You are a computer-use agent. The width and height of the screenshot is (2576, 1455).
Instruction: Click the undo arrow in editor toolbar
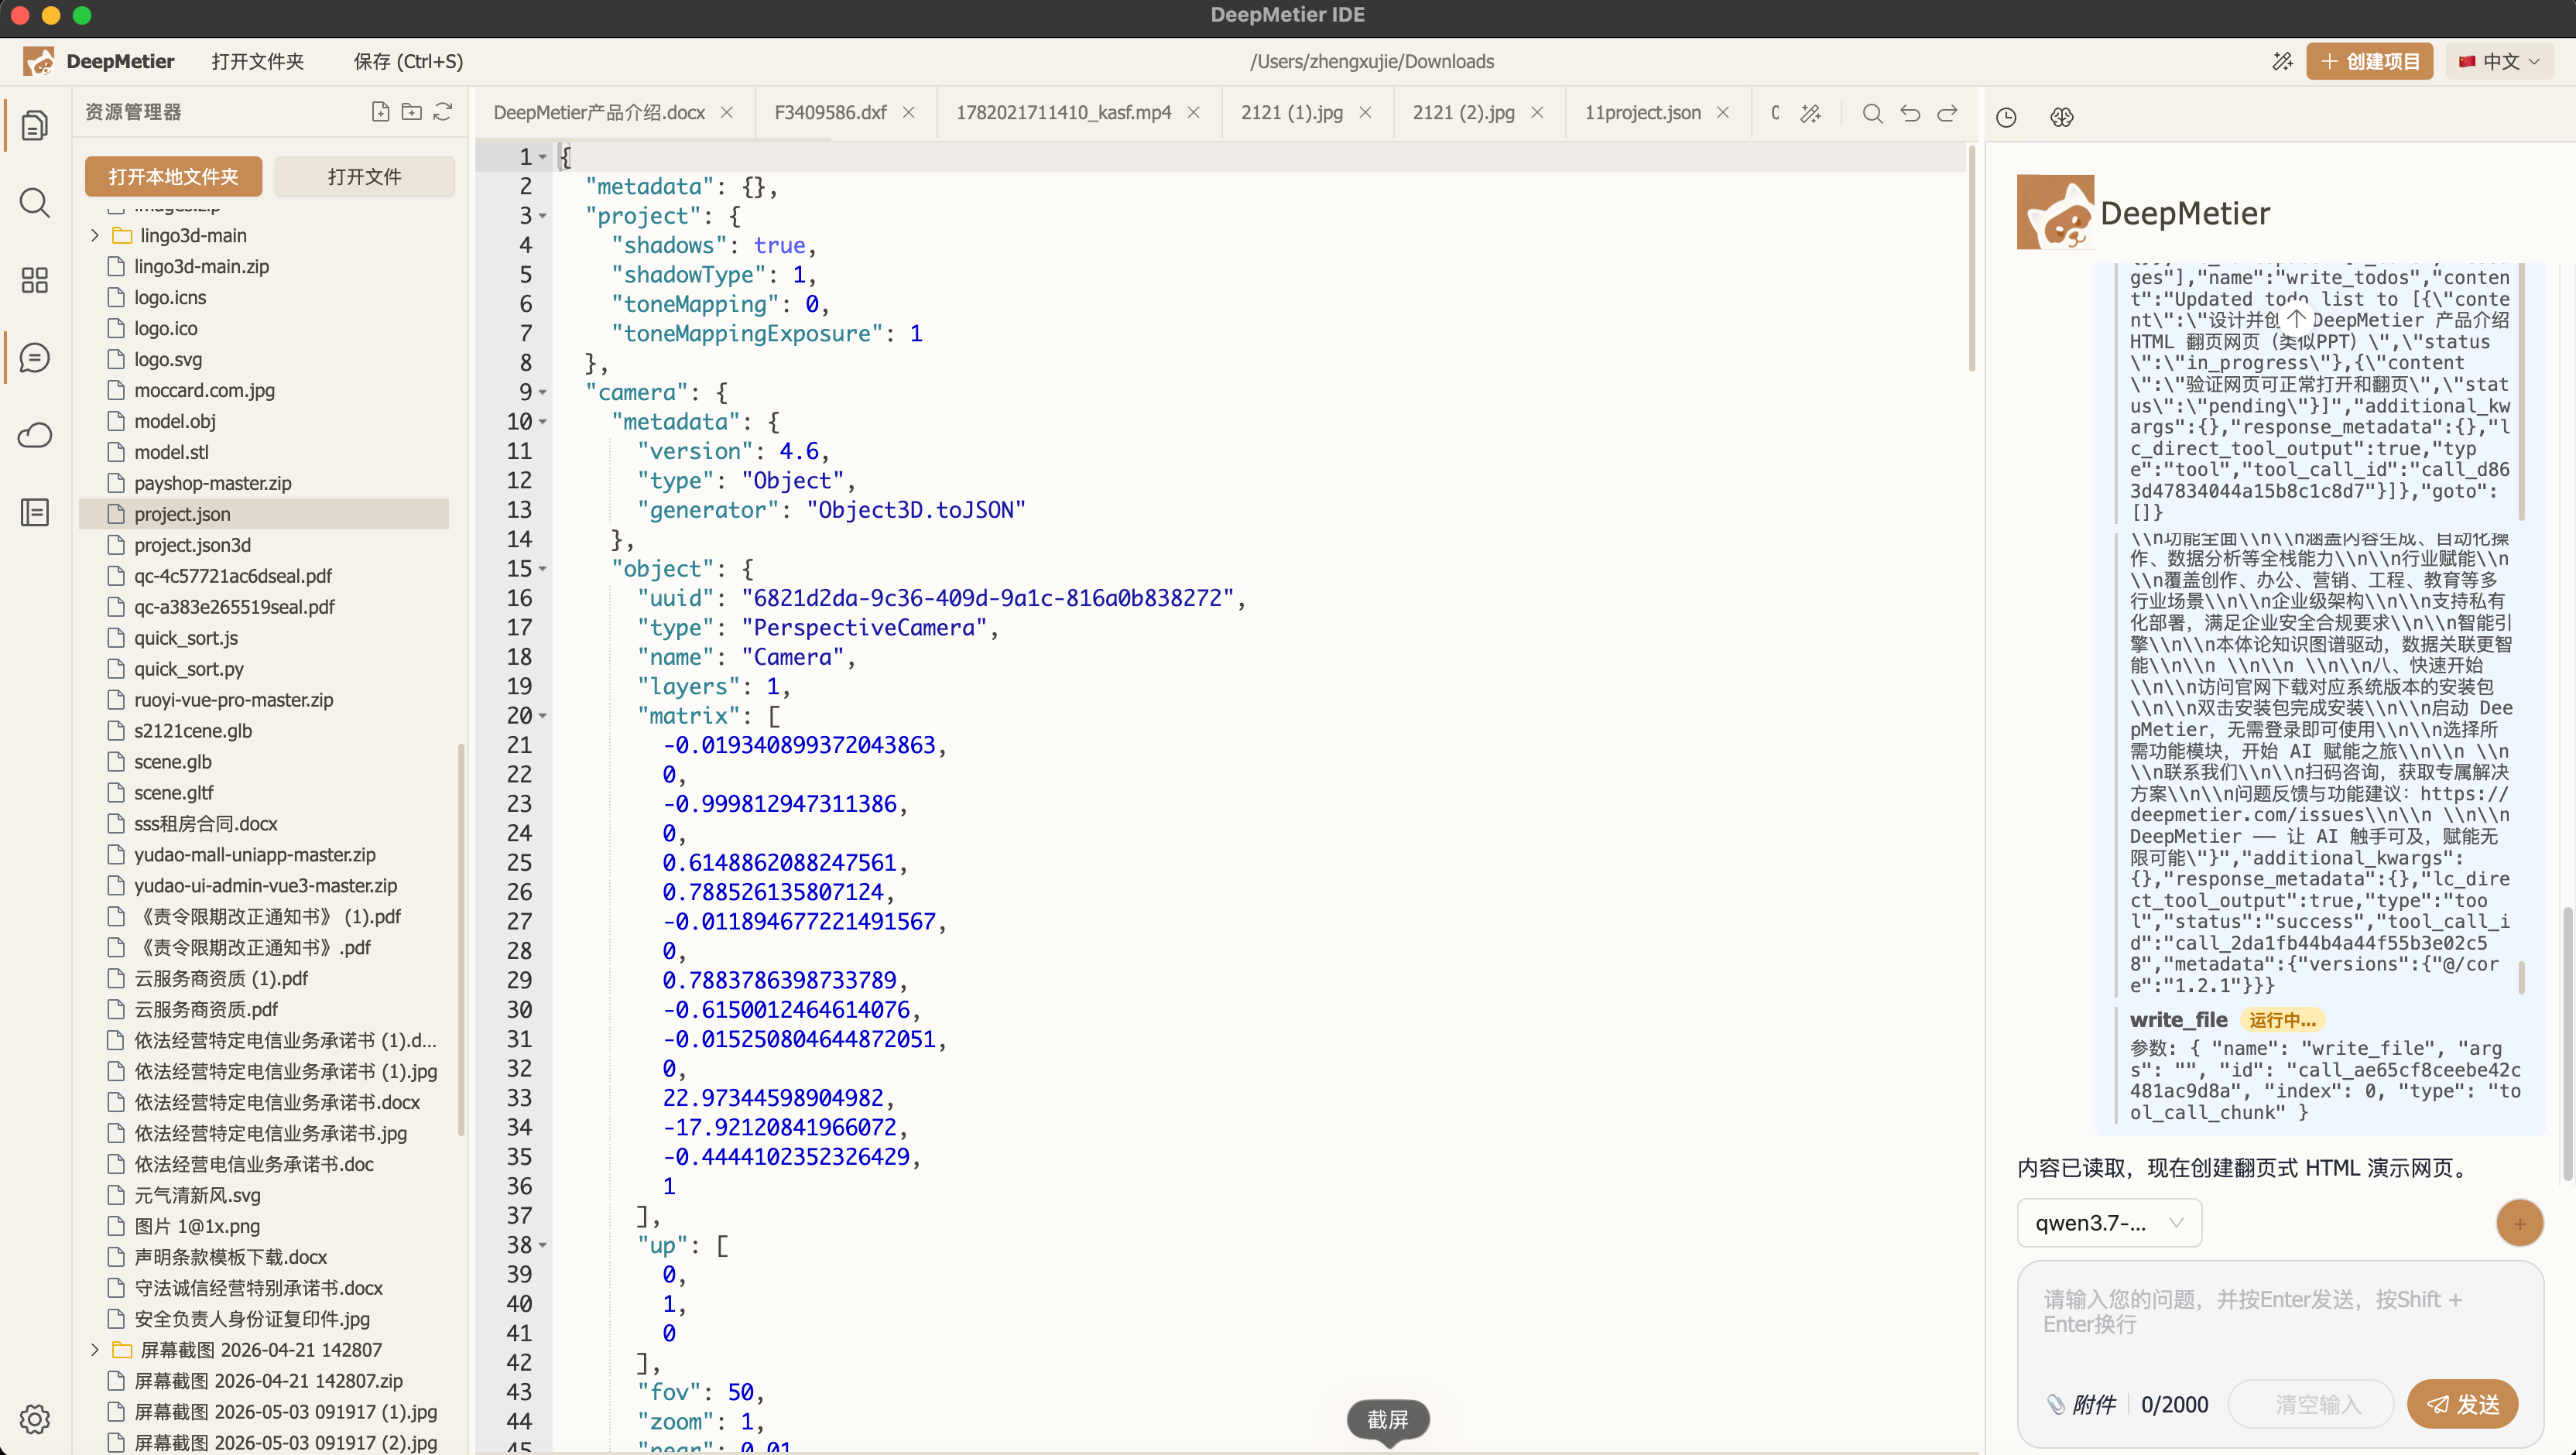[1910, 113]
